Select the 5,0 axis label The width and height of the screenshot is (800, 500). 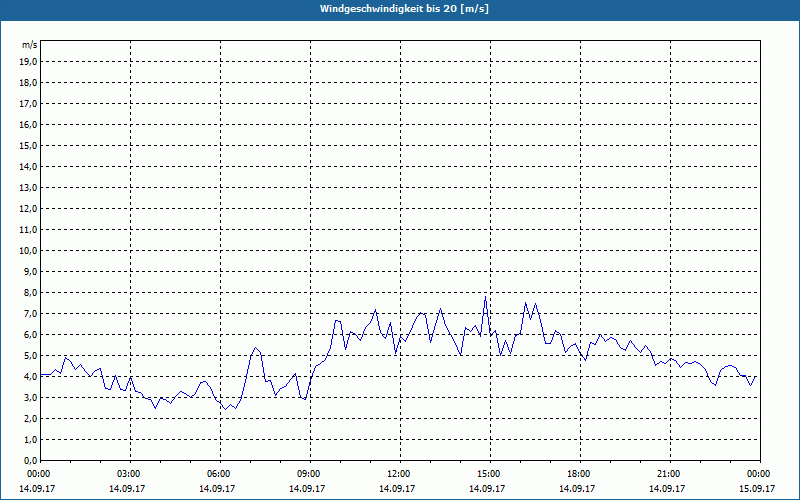coord(30,356)
